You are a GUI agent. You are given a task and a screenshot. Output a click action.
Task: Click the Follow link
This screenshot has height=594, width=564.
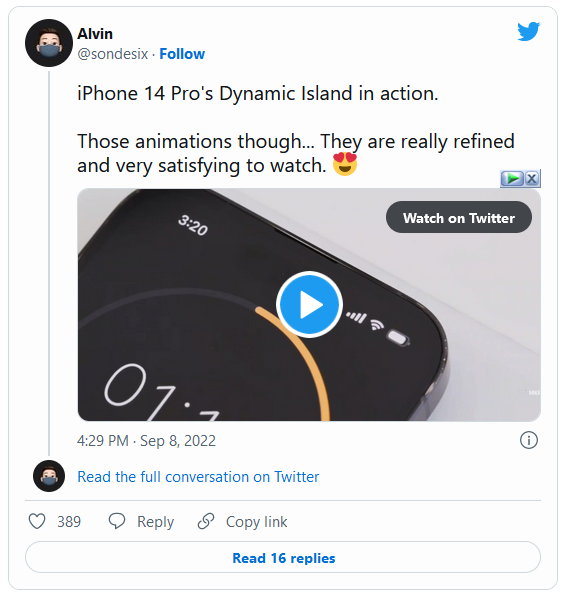[182, 54]
